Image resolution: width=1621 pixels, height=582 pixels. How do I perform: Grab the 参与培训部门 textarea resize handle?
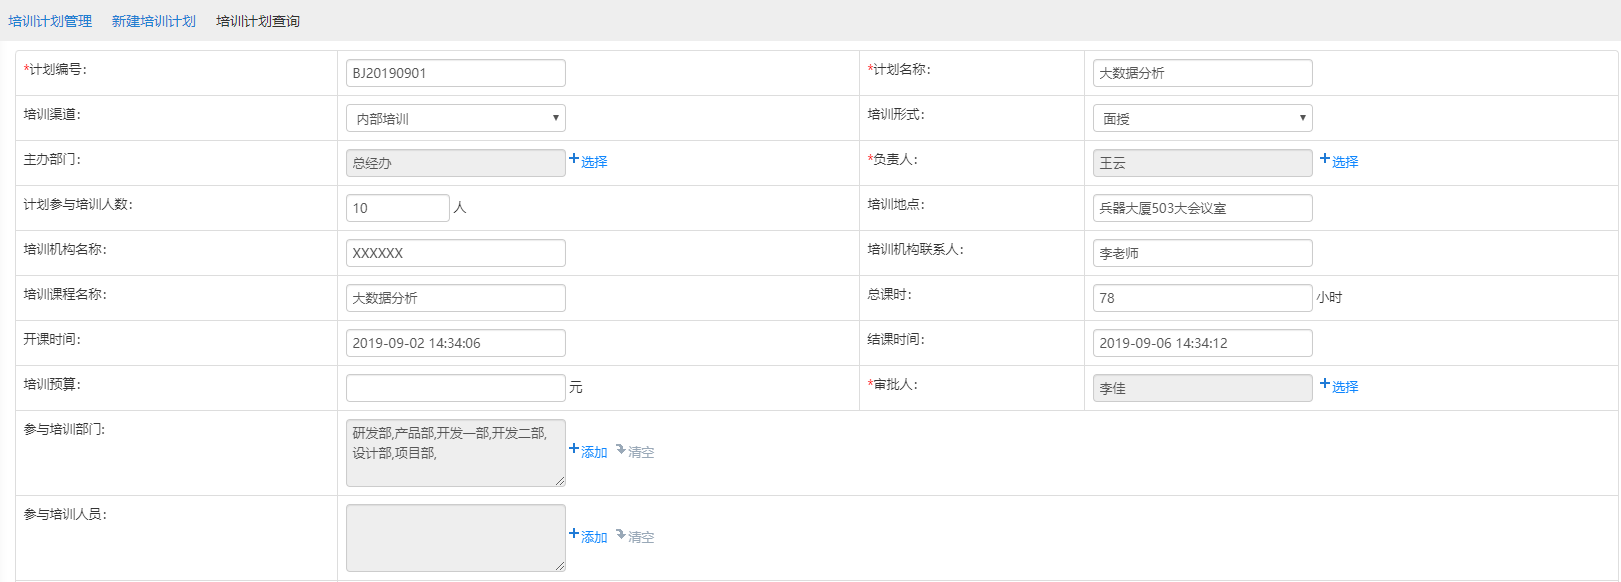click(560, 481)
